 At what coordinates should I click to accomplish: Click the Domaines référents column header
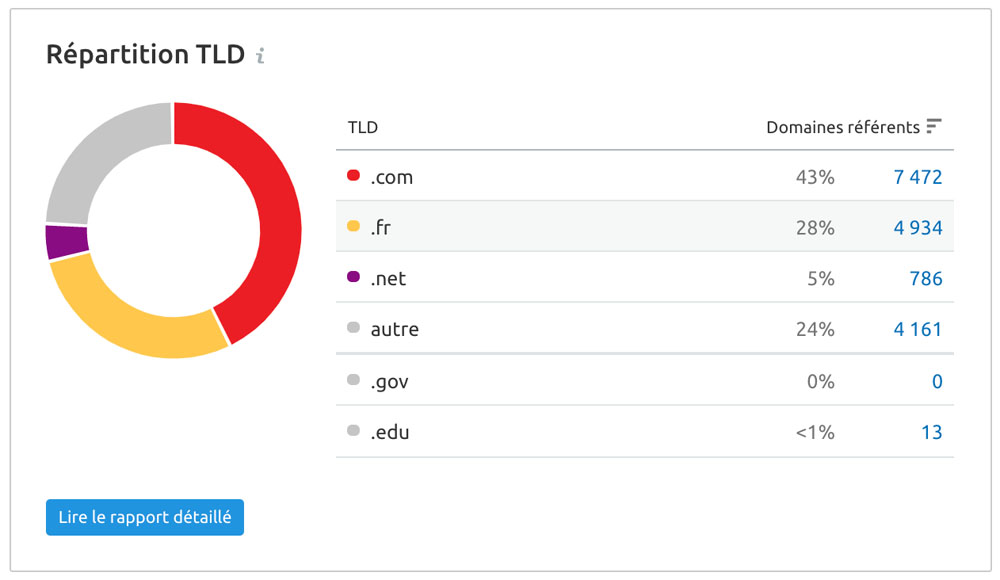click(x=842, y=127)
